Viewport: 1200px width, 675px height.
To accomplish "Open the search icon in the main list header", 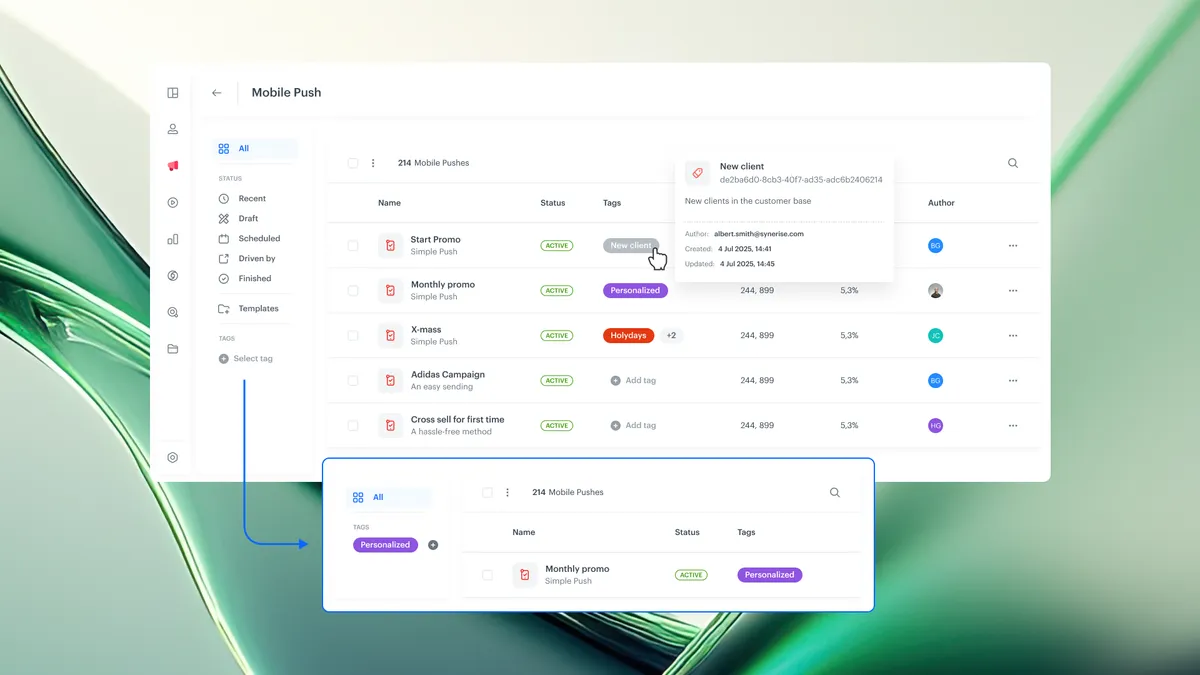I will (x=1013, y=163).
